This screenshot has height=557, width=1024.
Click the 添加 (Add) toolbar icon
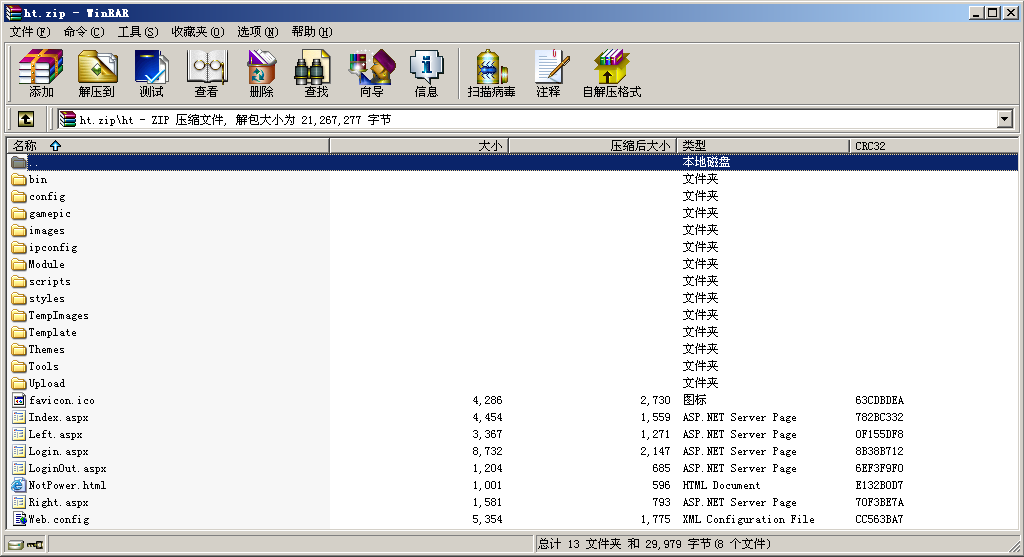click(41, 74)
